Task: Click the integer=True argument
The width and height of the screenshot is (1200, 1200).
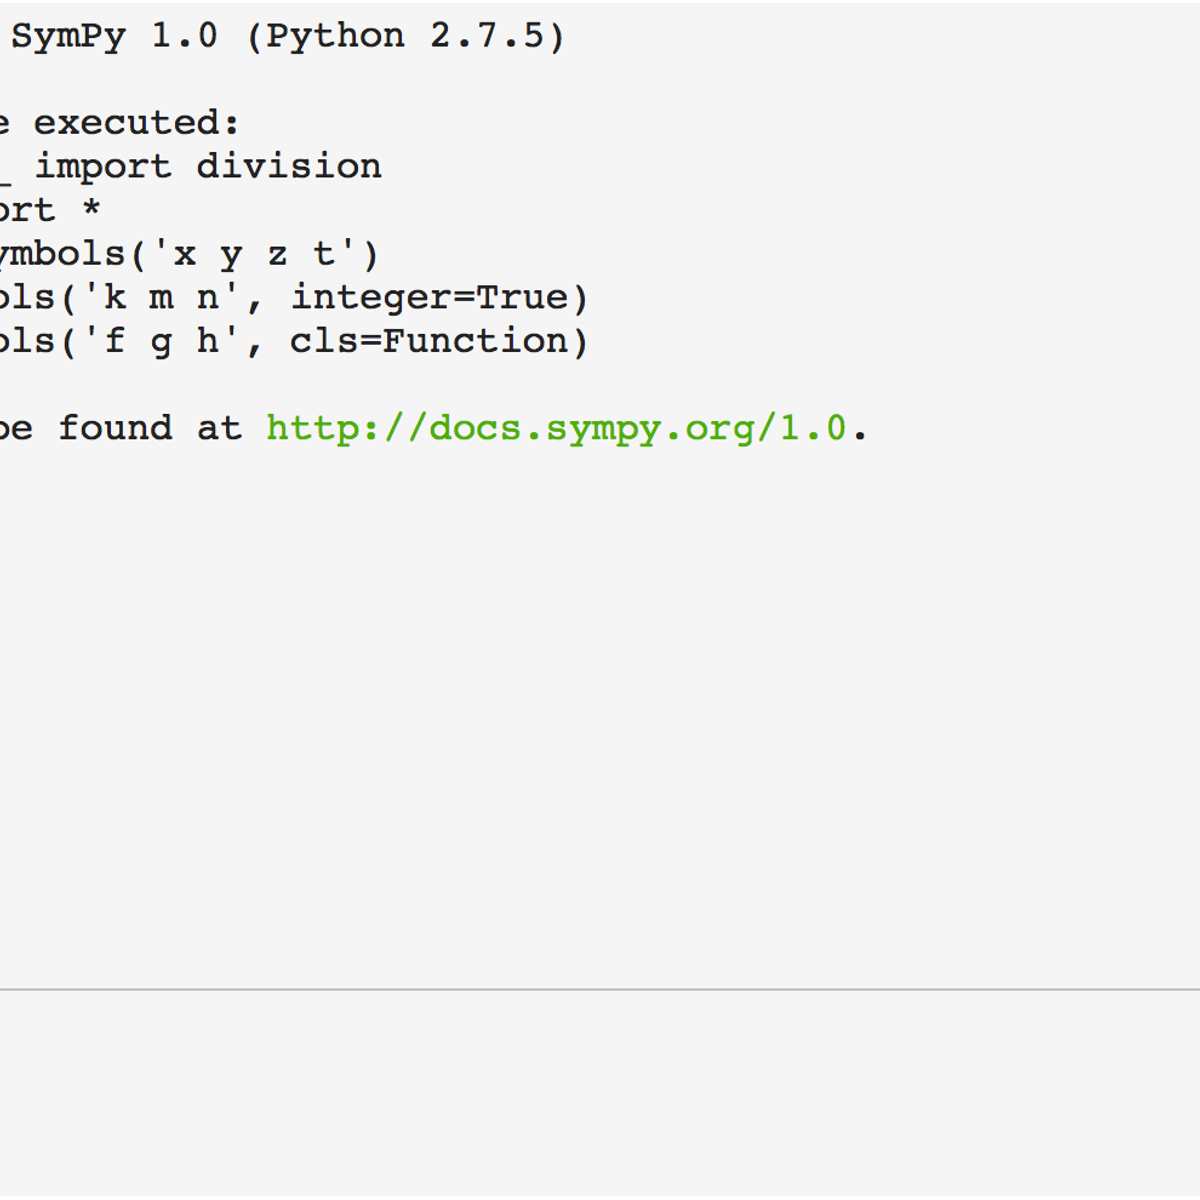Action: (429, 298)
